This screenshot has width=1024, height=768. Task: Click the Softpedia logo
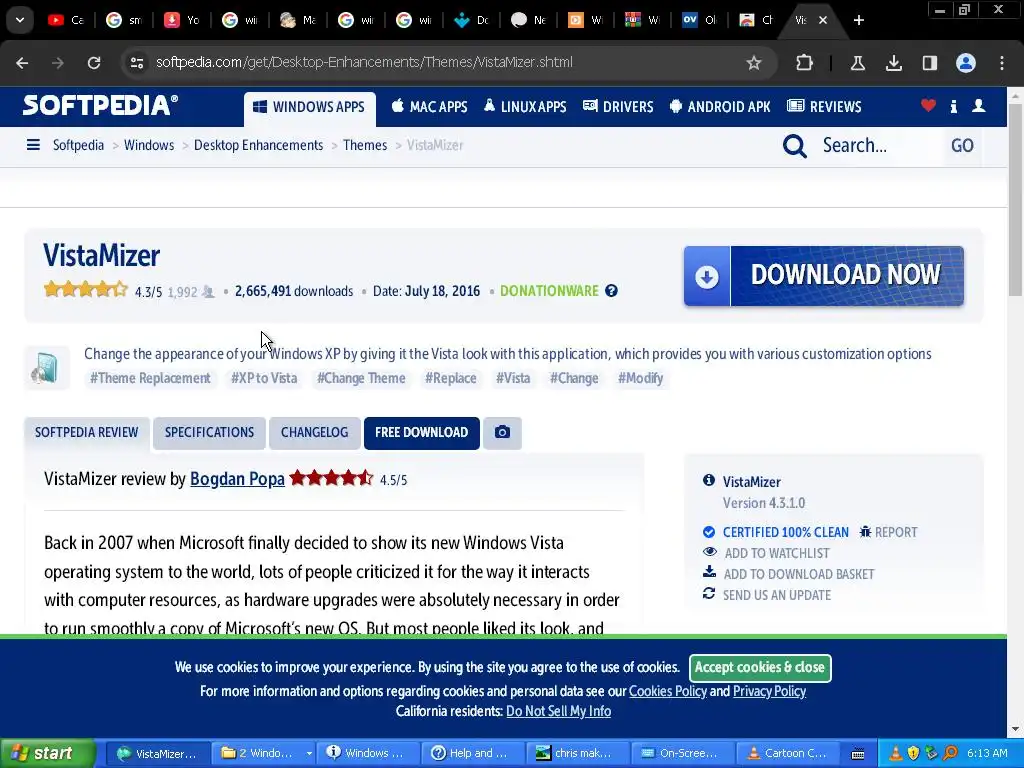coord(100,106)
